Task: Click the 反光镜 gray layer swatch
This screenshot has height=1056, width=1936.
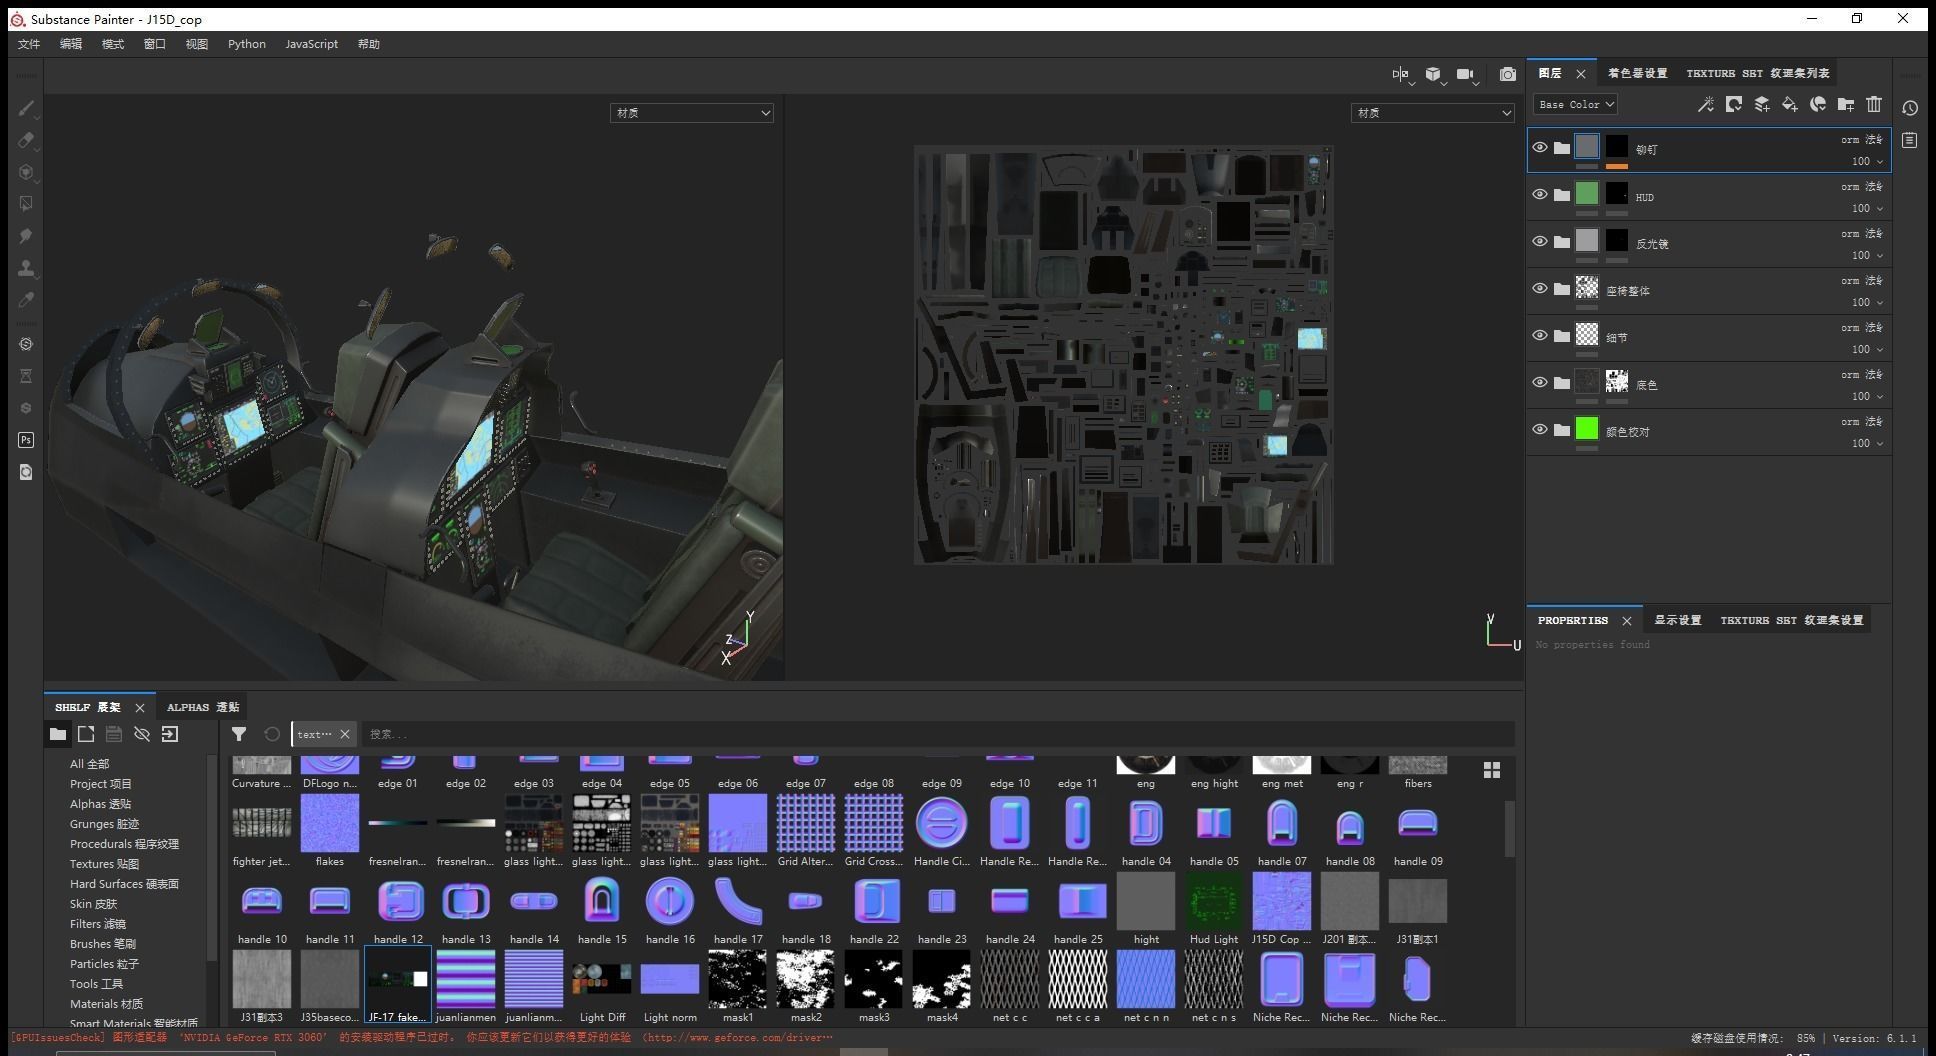Action: 1587,241
